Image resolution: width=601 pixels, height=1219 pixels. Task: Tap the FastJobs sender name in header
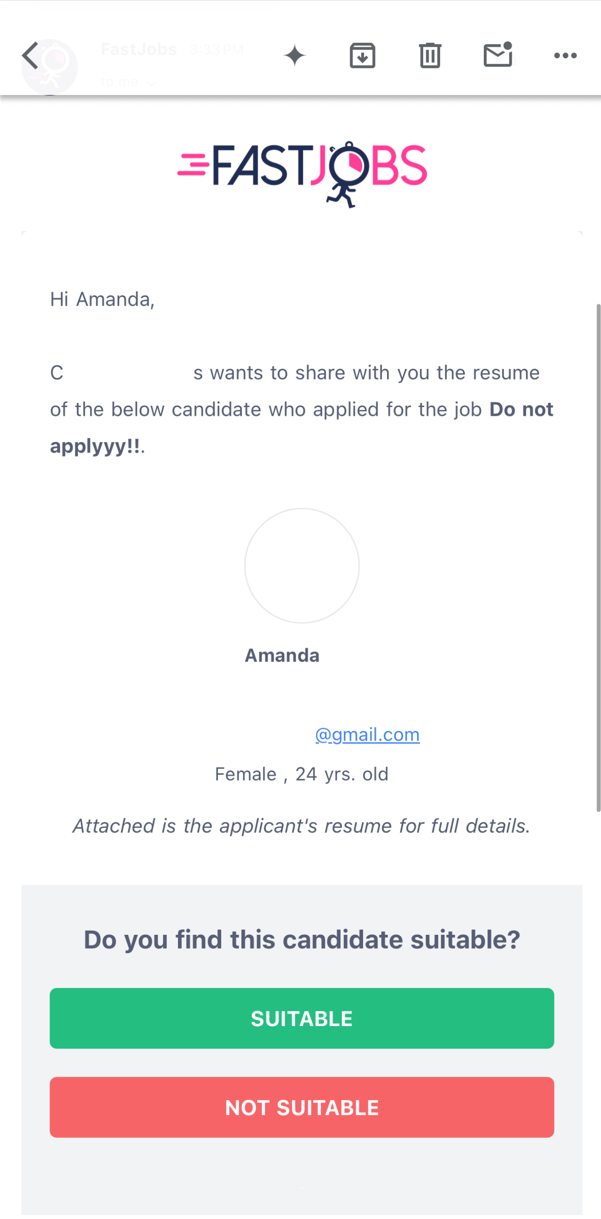(x=139, y=49)
